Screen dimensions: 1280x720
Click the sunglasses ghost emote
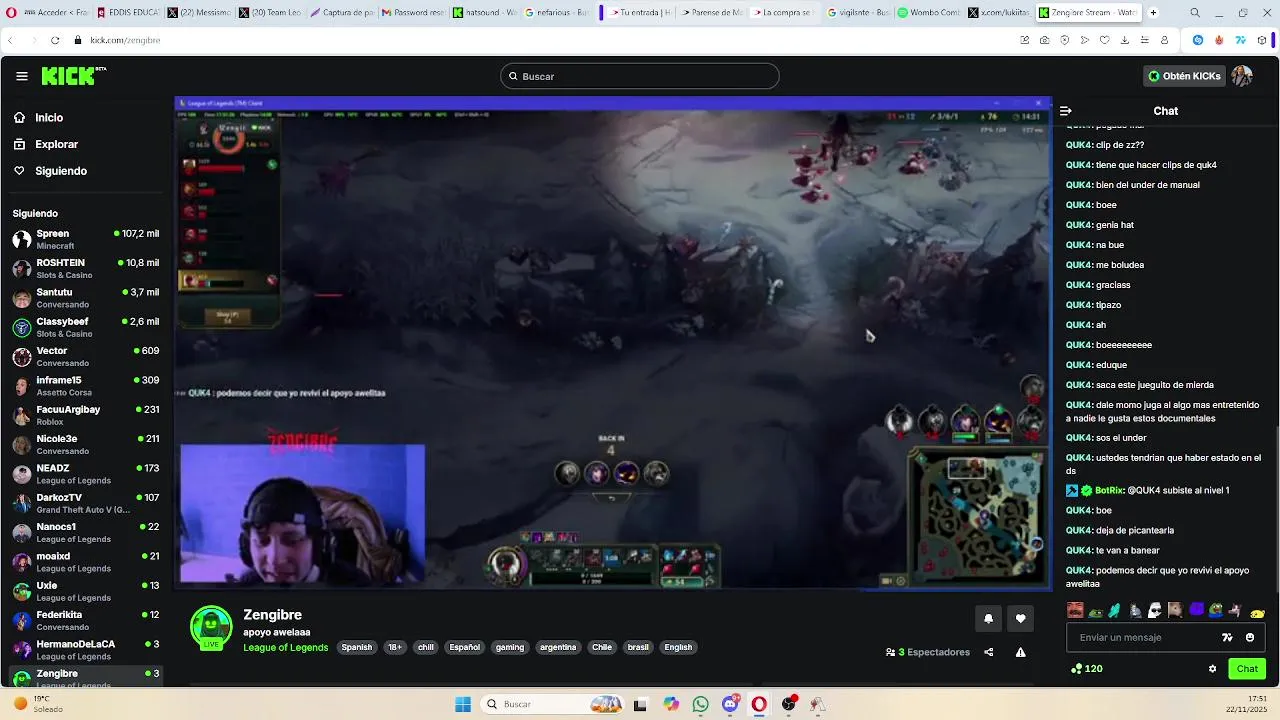[x=1155, y=610]
